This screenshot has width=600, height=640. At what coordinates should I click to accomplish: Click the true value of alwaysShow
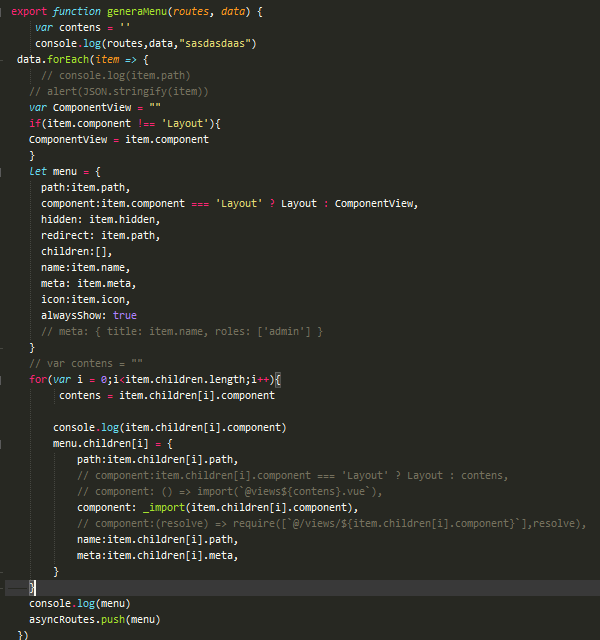125,316
